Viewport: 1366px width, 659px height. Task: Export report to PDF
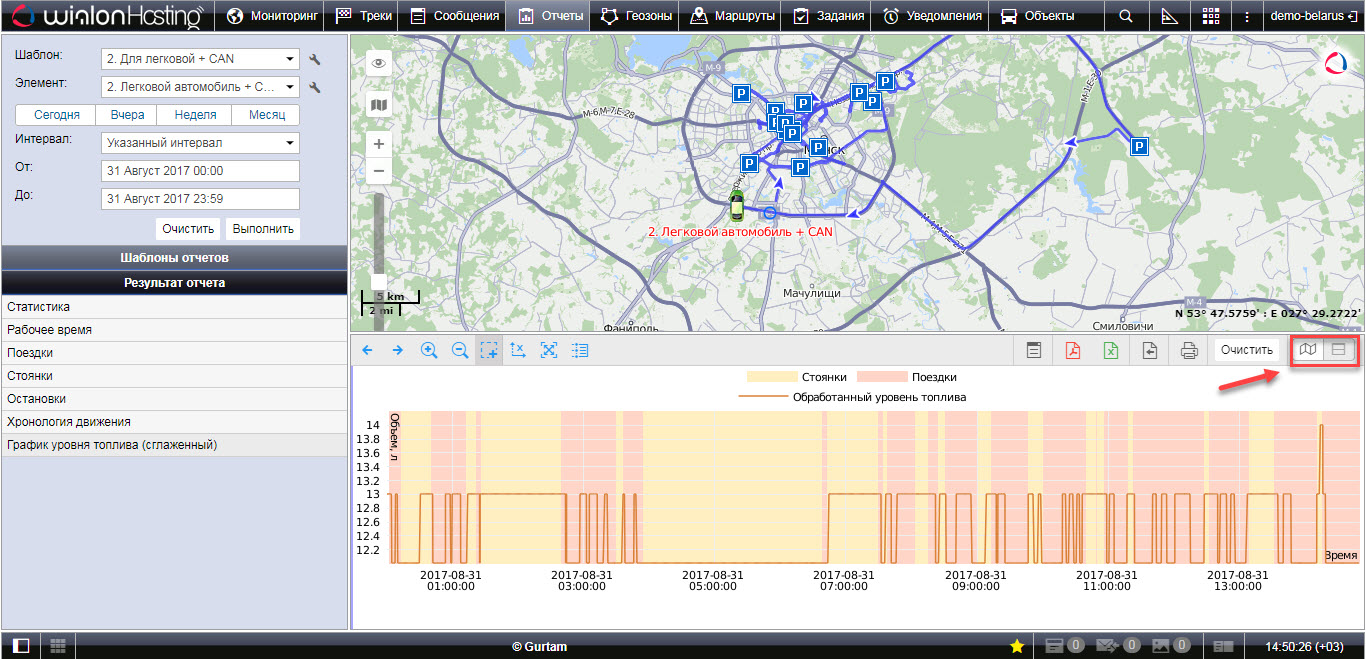click(x=1072, y=350)
